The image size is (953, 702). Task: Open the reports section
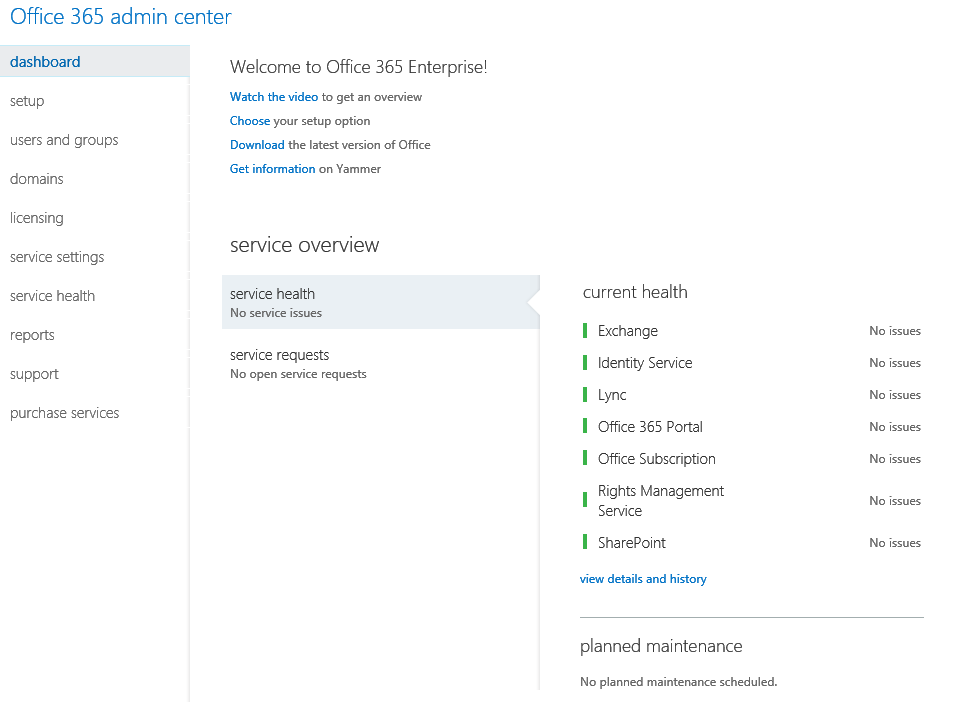[x=32, y=335]
